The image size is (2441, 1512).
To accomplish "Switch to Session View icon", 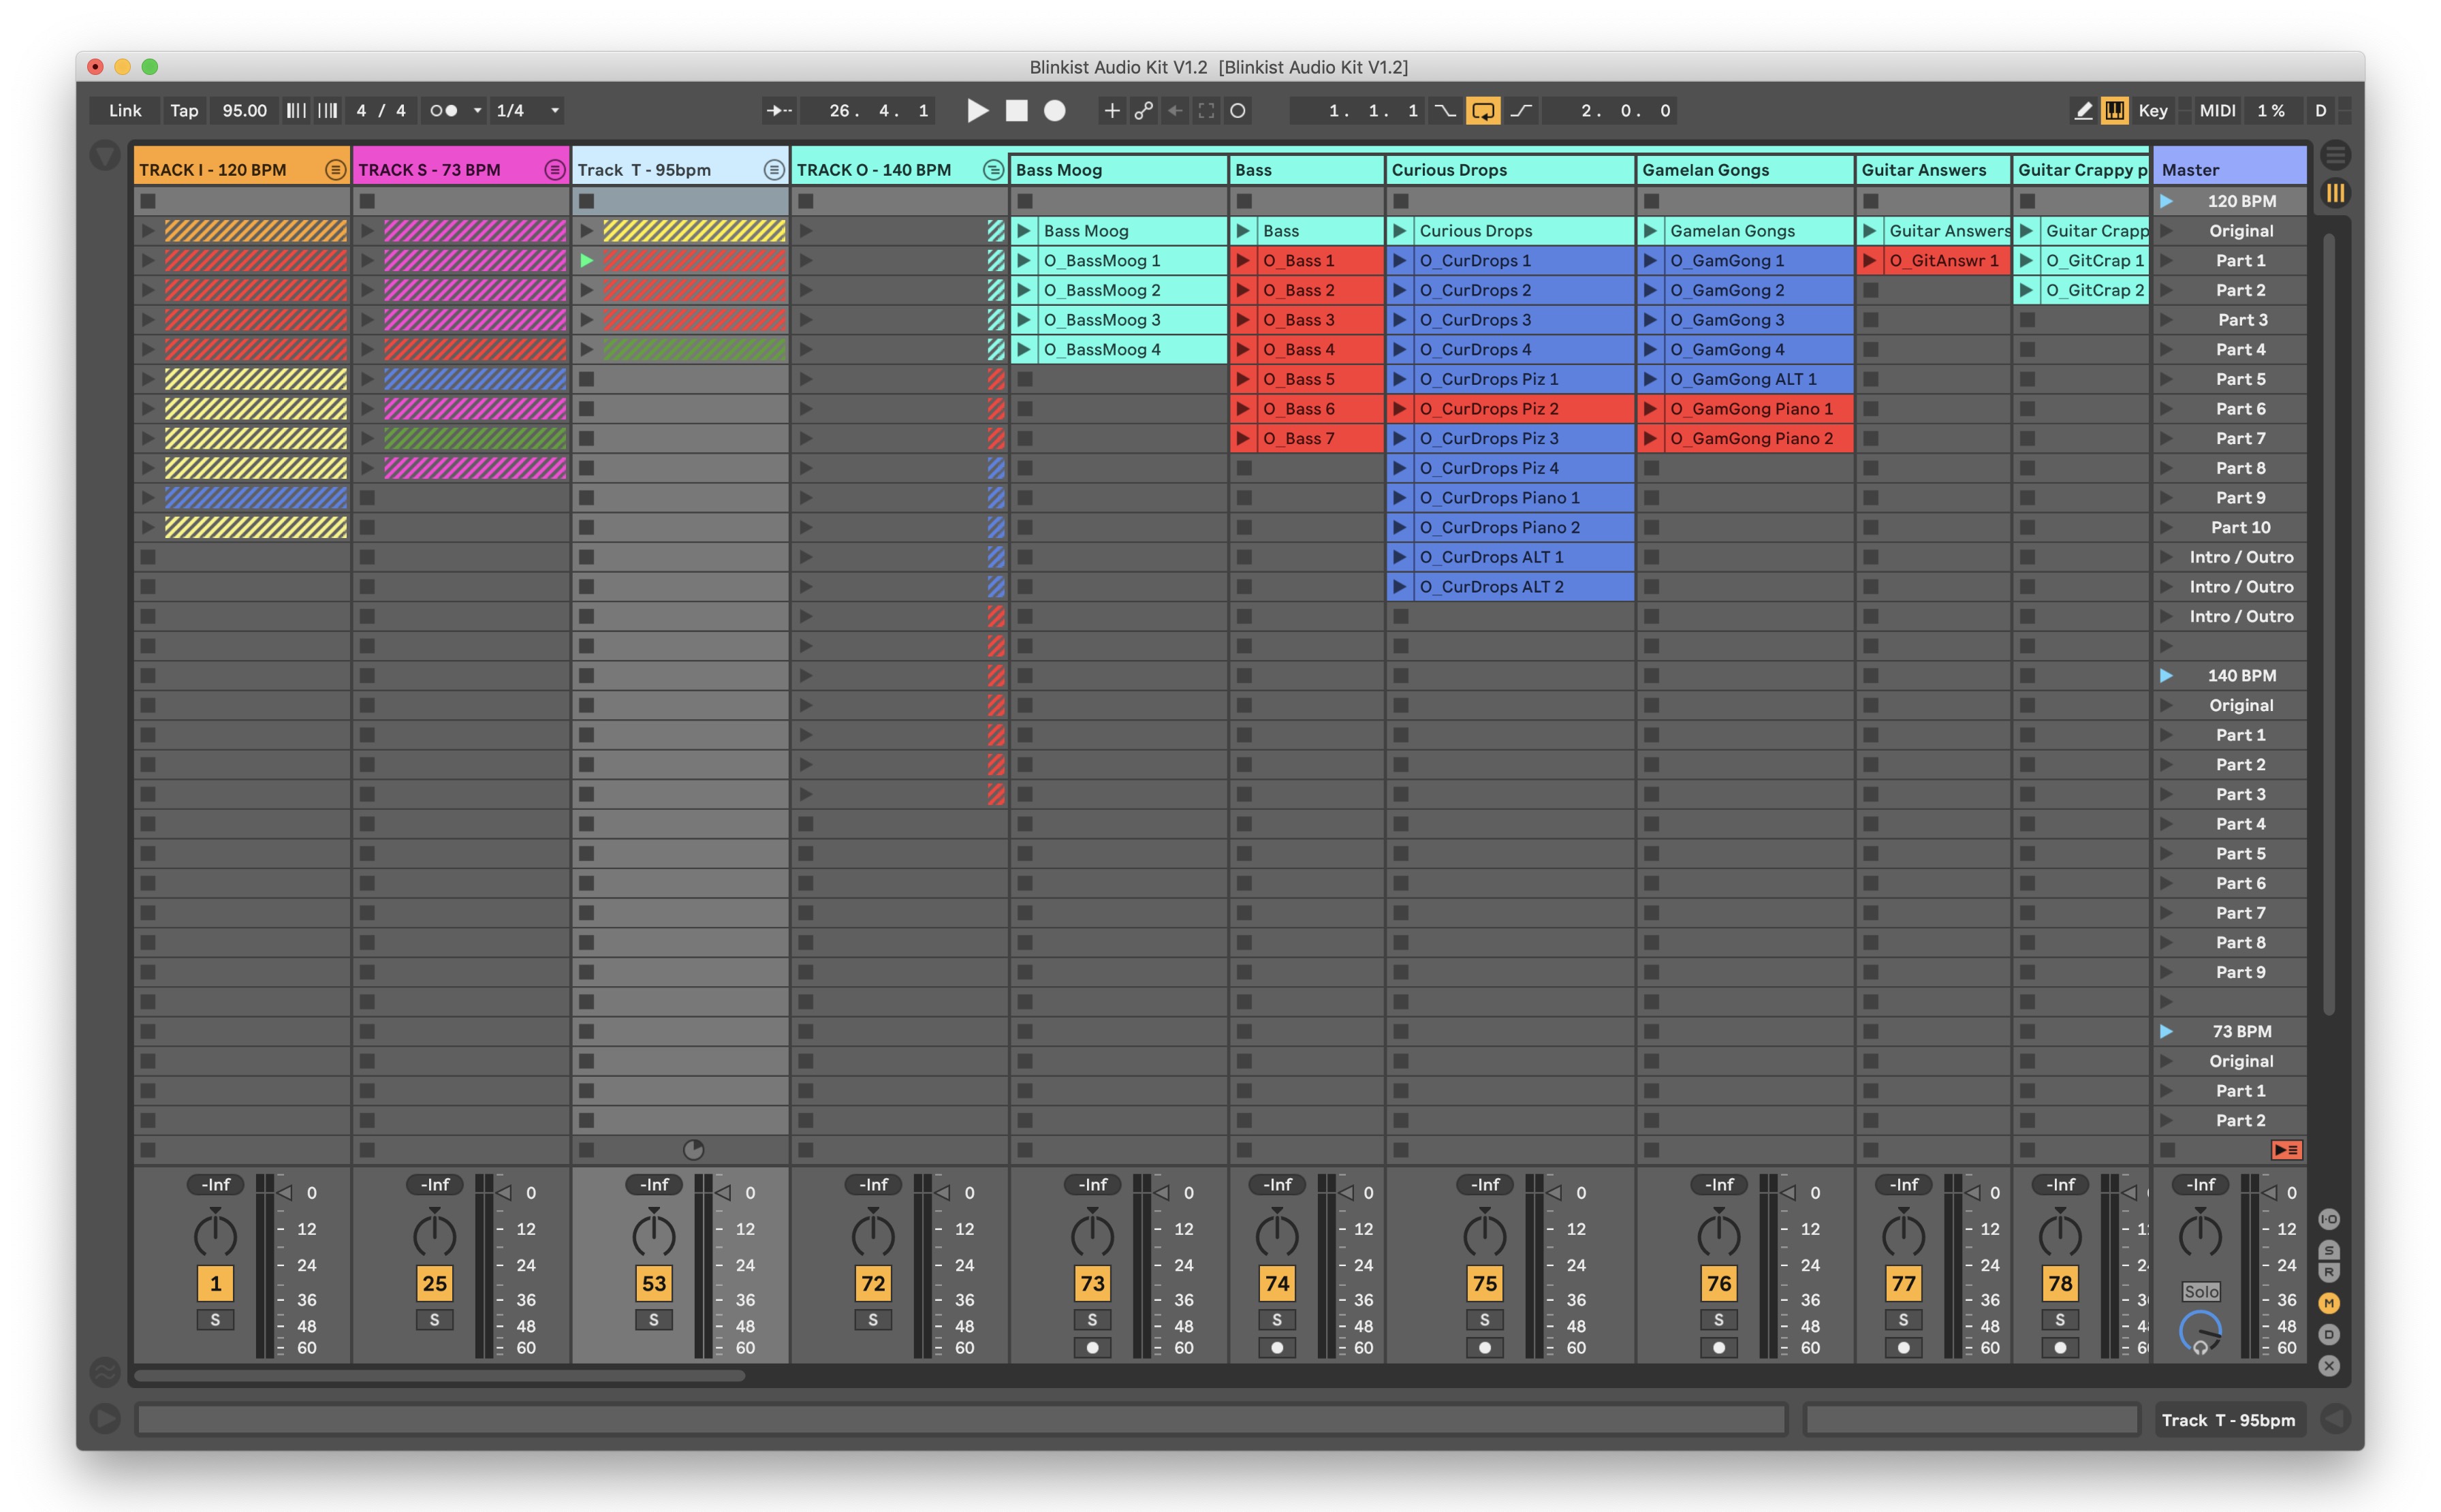I will 2335,193.
